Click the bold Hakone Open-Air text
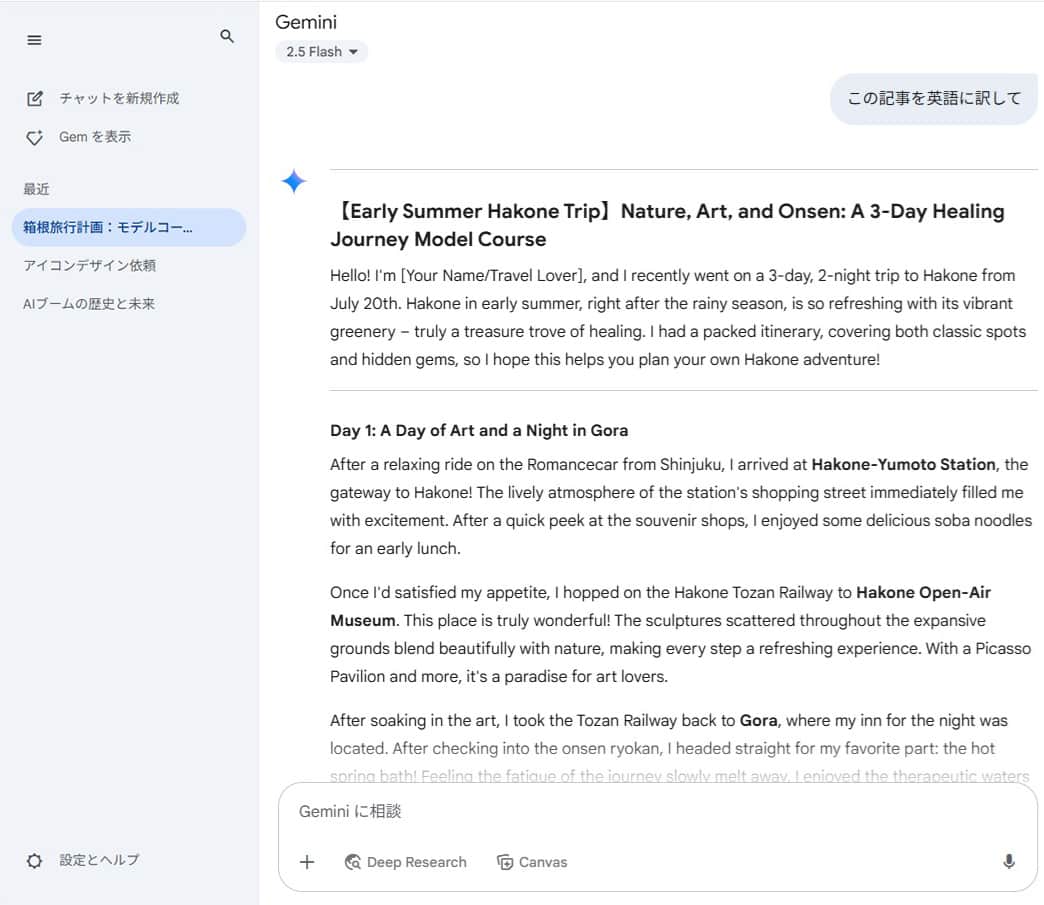 [x=923, y=592]
